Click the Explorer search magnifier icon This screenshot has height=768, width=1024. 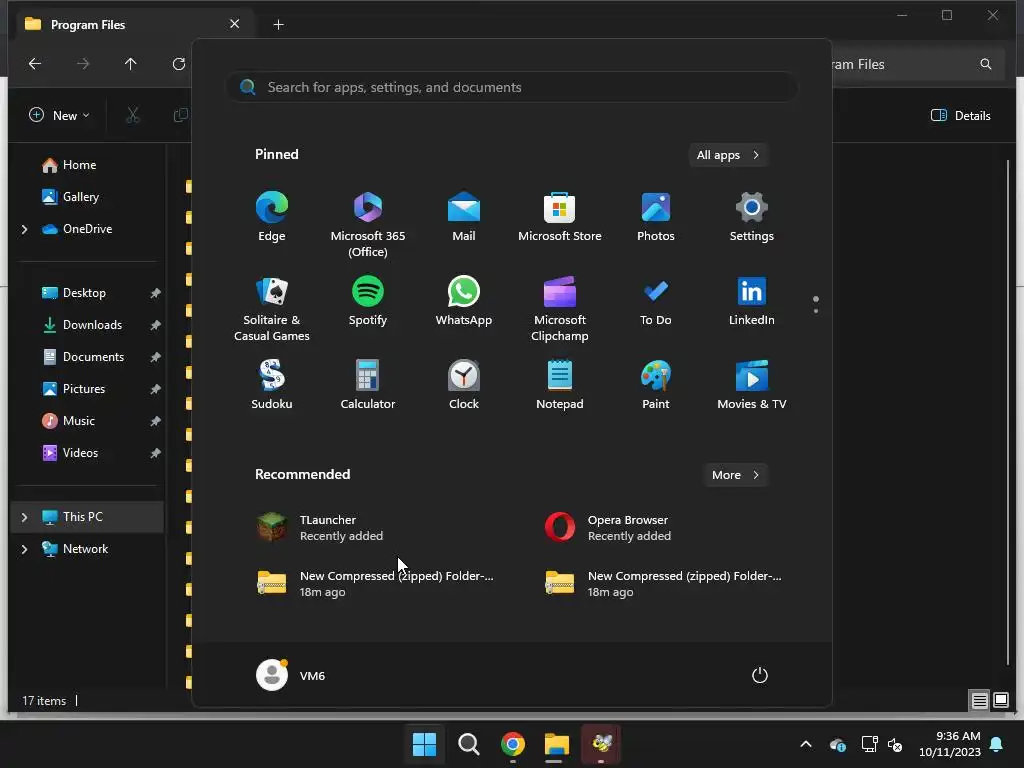(986, 64)
